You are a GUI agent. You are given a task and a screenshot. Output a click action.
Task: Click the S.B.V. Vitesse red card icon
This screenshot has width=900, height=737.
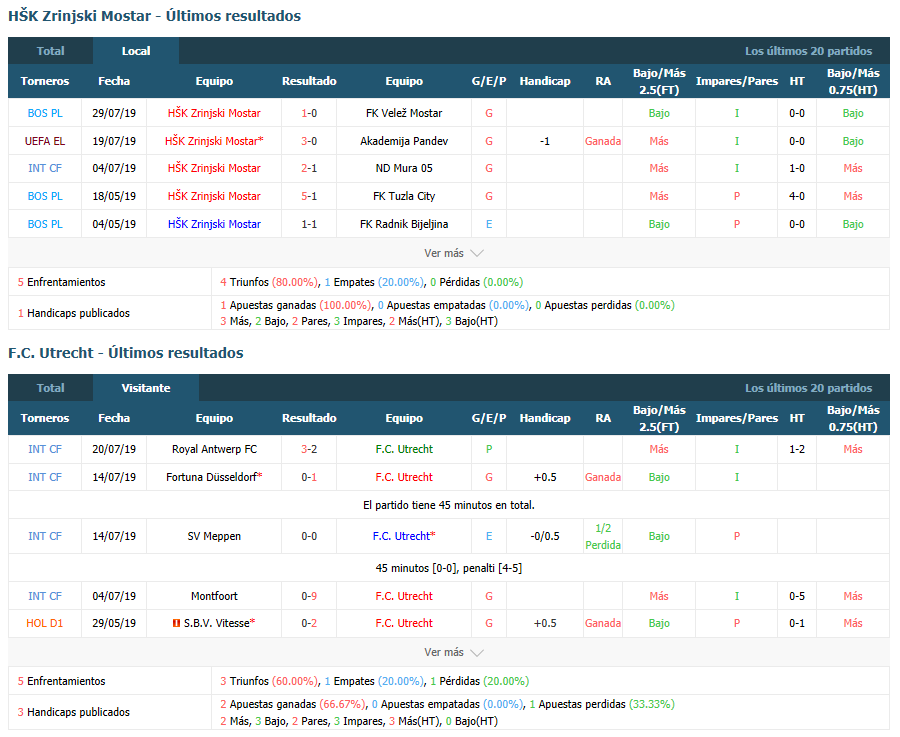click(176, 623)
